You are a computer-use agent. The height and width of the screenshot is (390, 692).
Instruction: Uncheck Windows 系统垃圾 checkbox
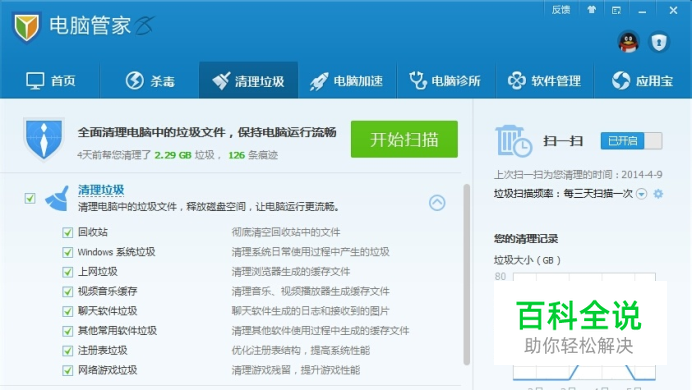(68, 252)
